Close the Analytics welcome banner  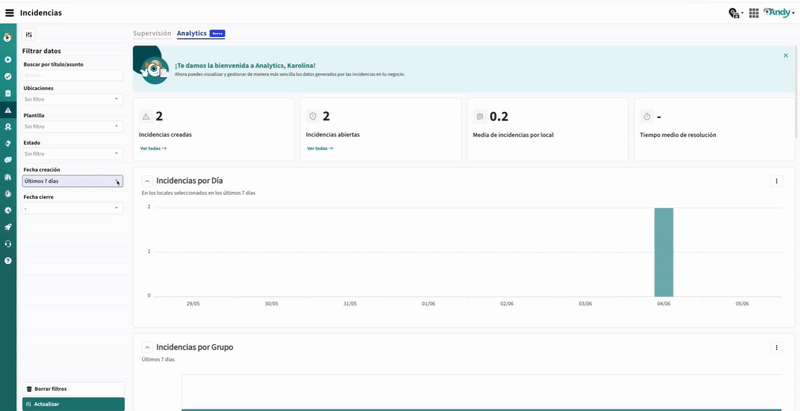tap(786, 56)
